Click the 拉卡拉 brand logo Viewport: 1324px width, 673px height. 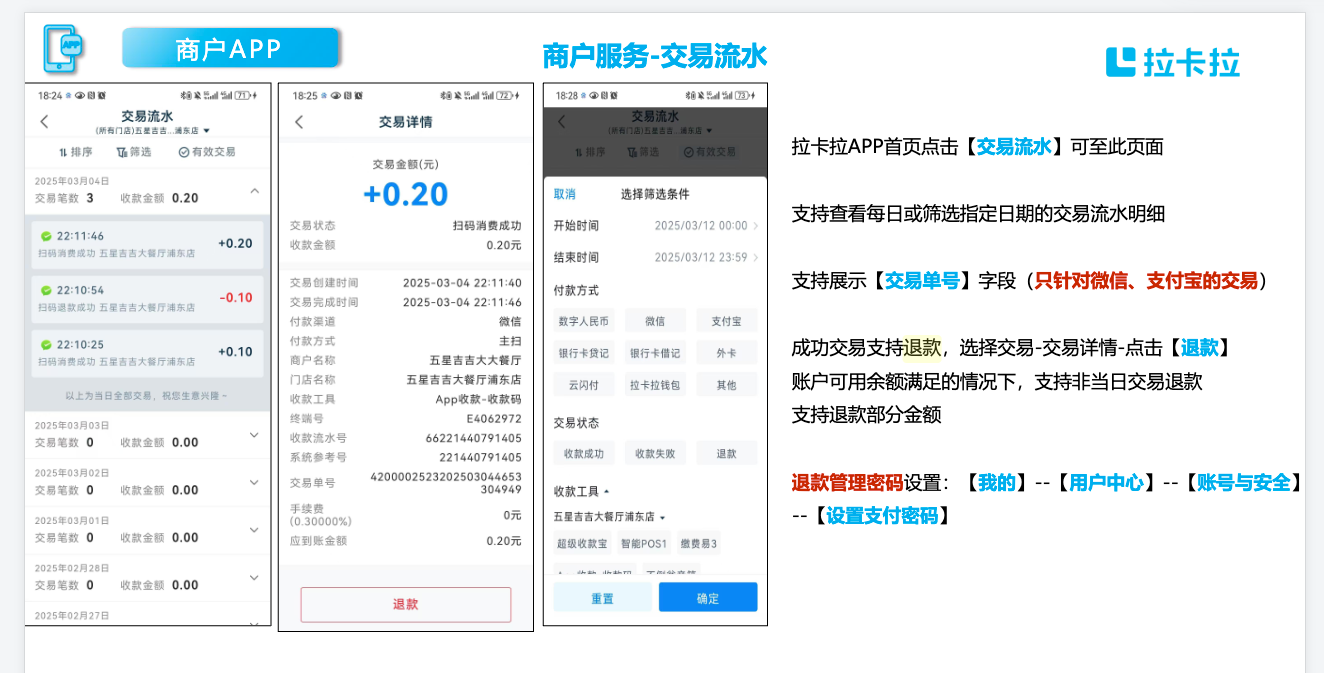tap(1172, 62)
